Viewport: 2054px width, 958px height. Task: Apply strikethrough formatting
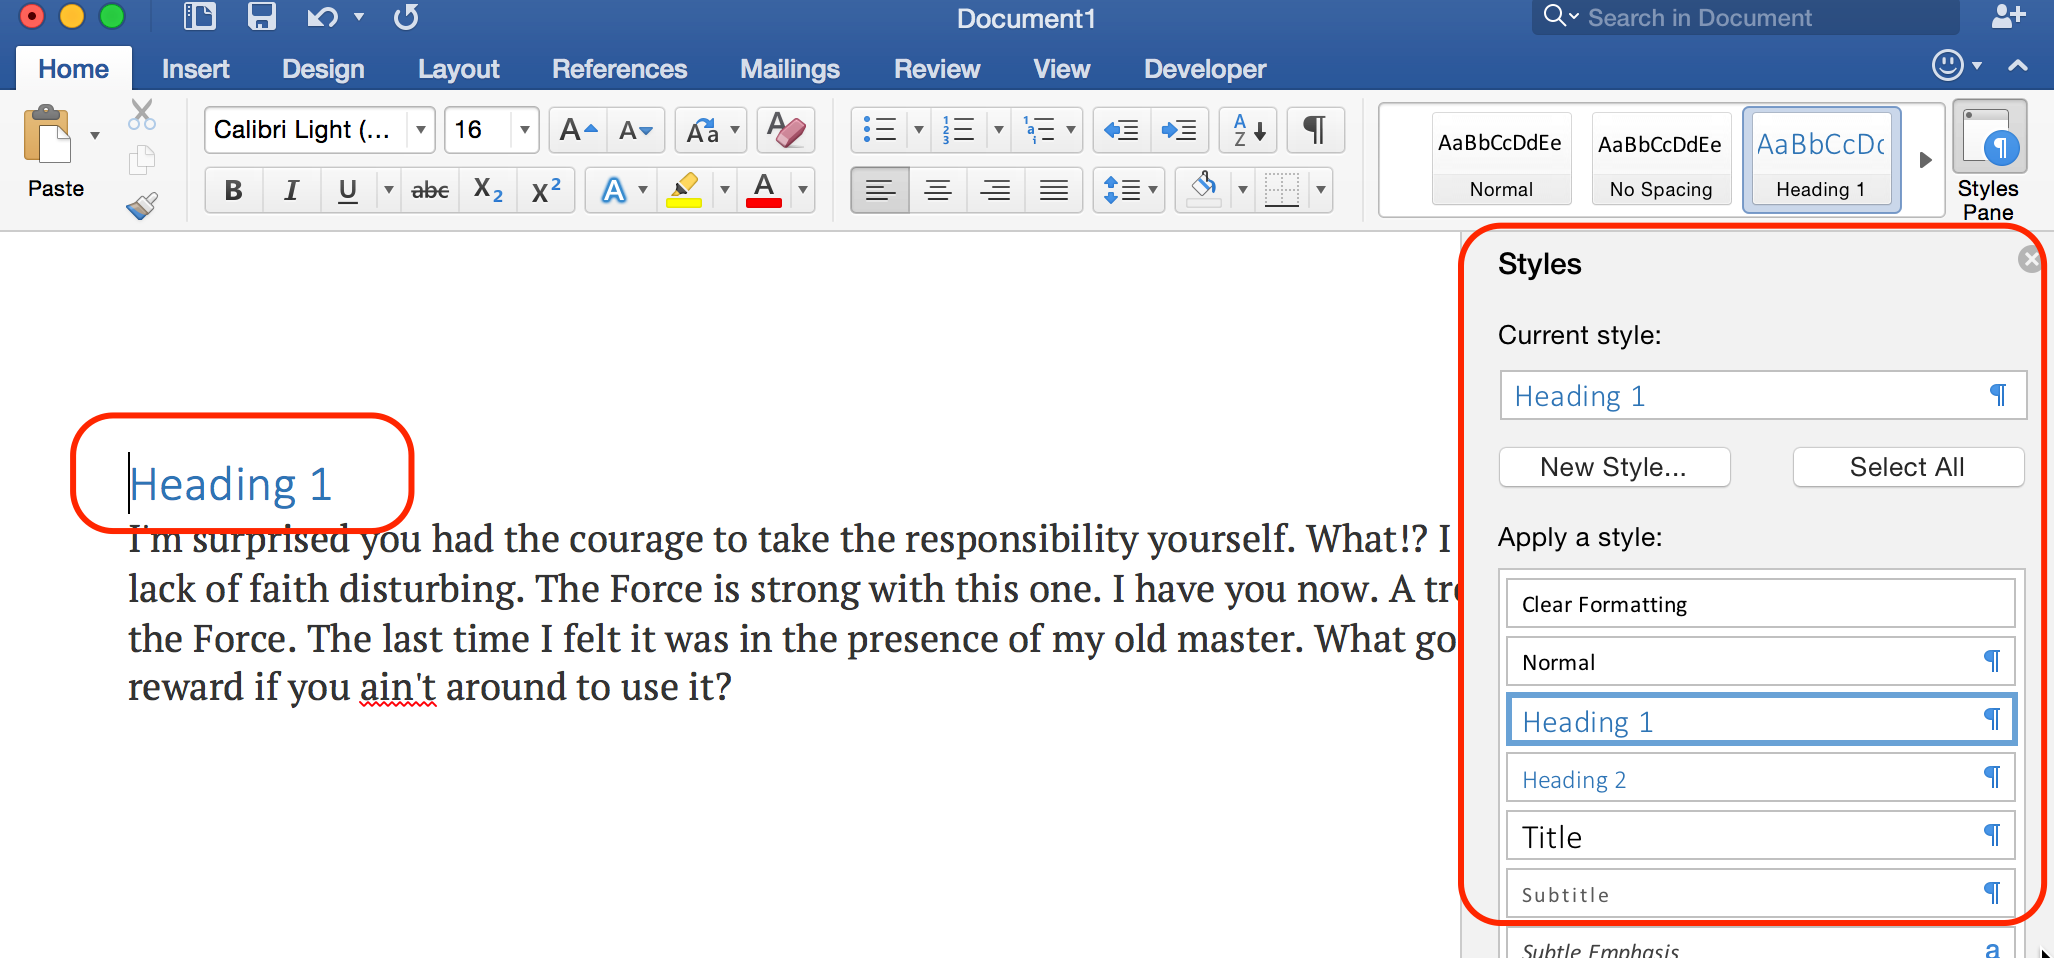(429, 190)
